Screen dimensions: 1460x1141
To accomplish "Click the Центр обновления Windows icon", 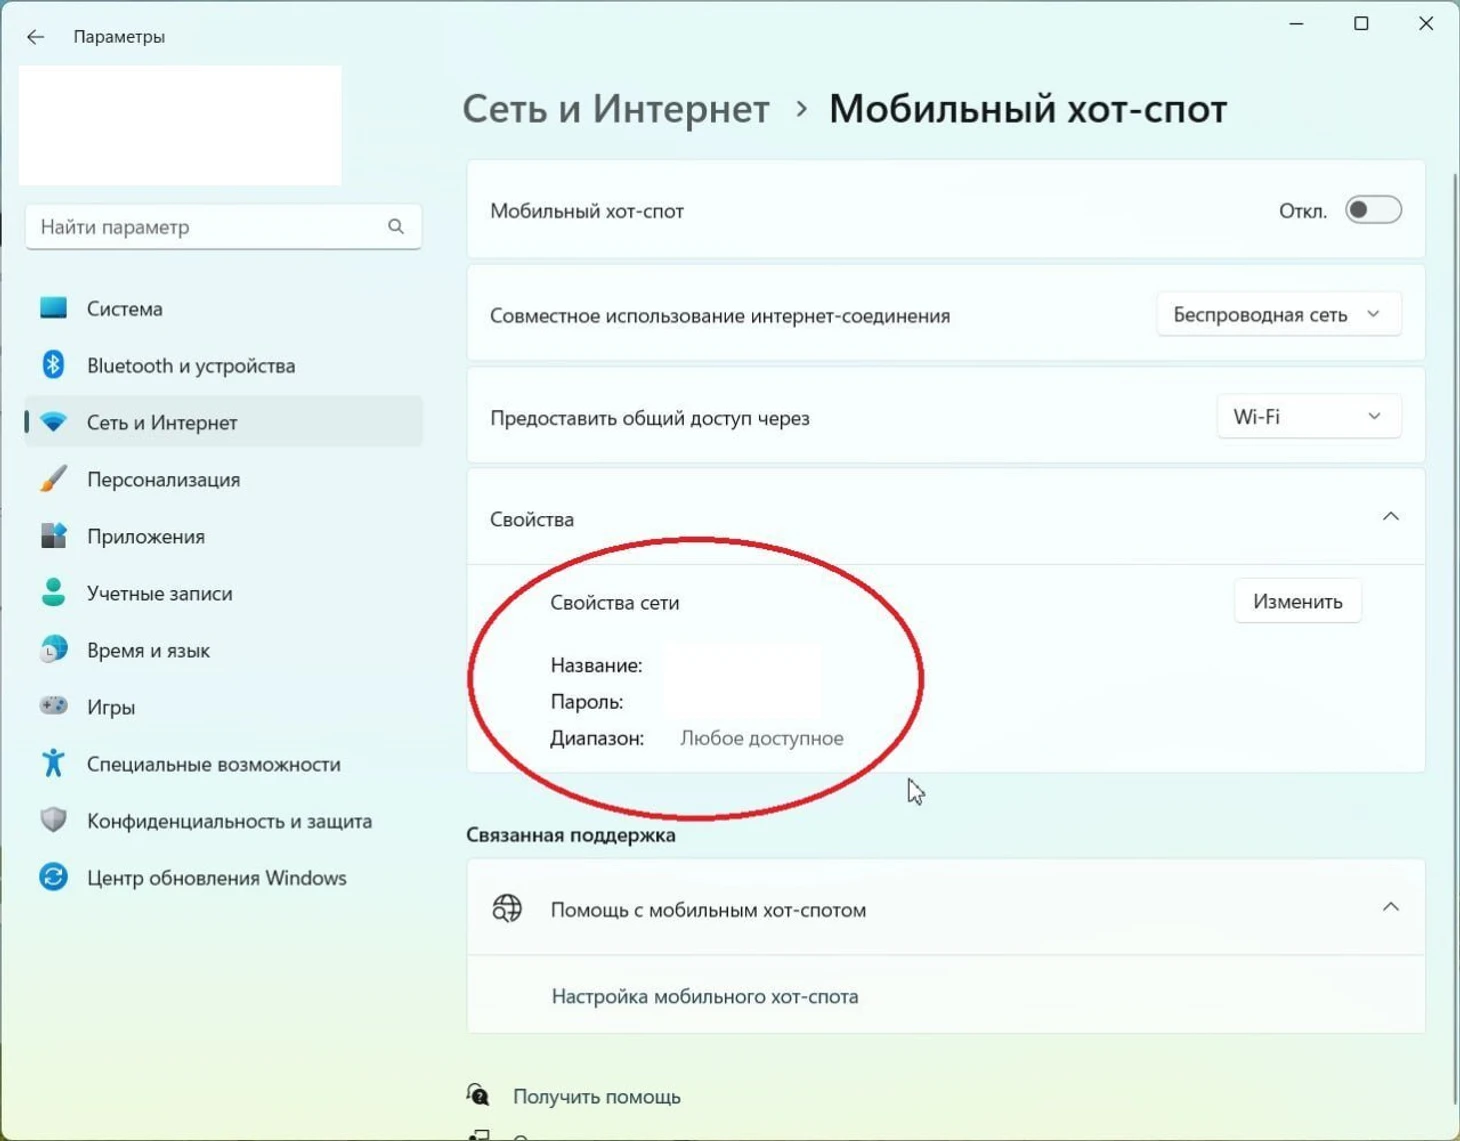I will pyautogui.click(x=53, y=877).
